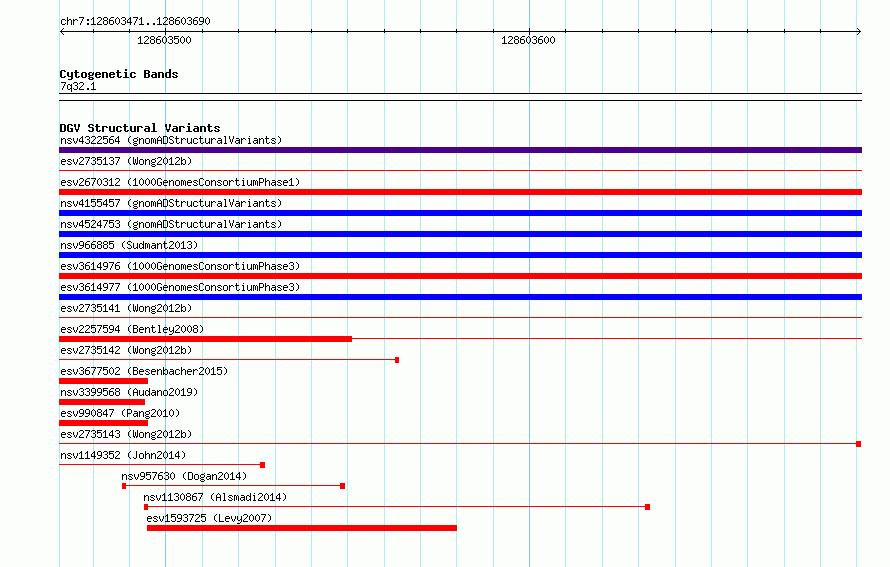Click the 128603600 ruler position label
This screenshot has width=890, height=567.
pos(528,40)
